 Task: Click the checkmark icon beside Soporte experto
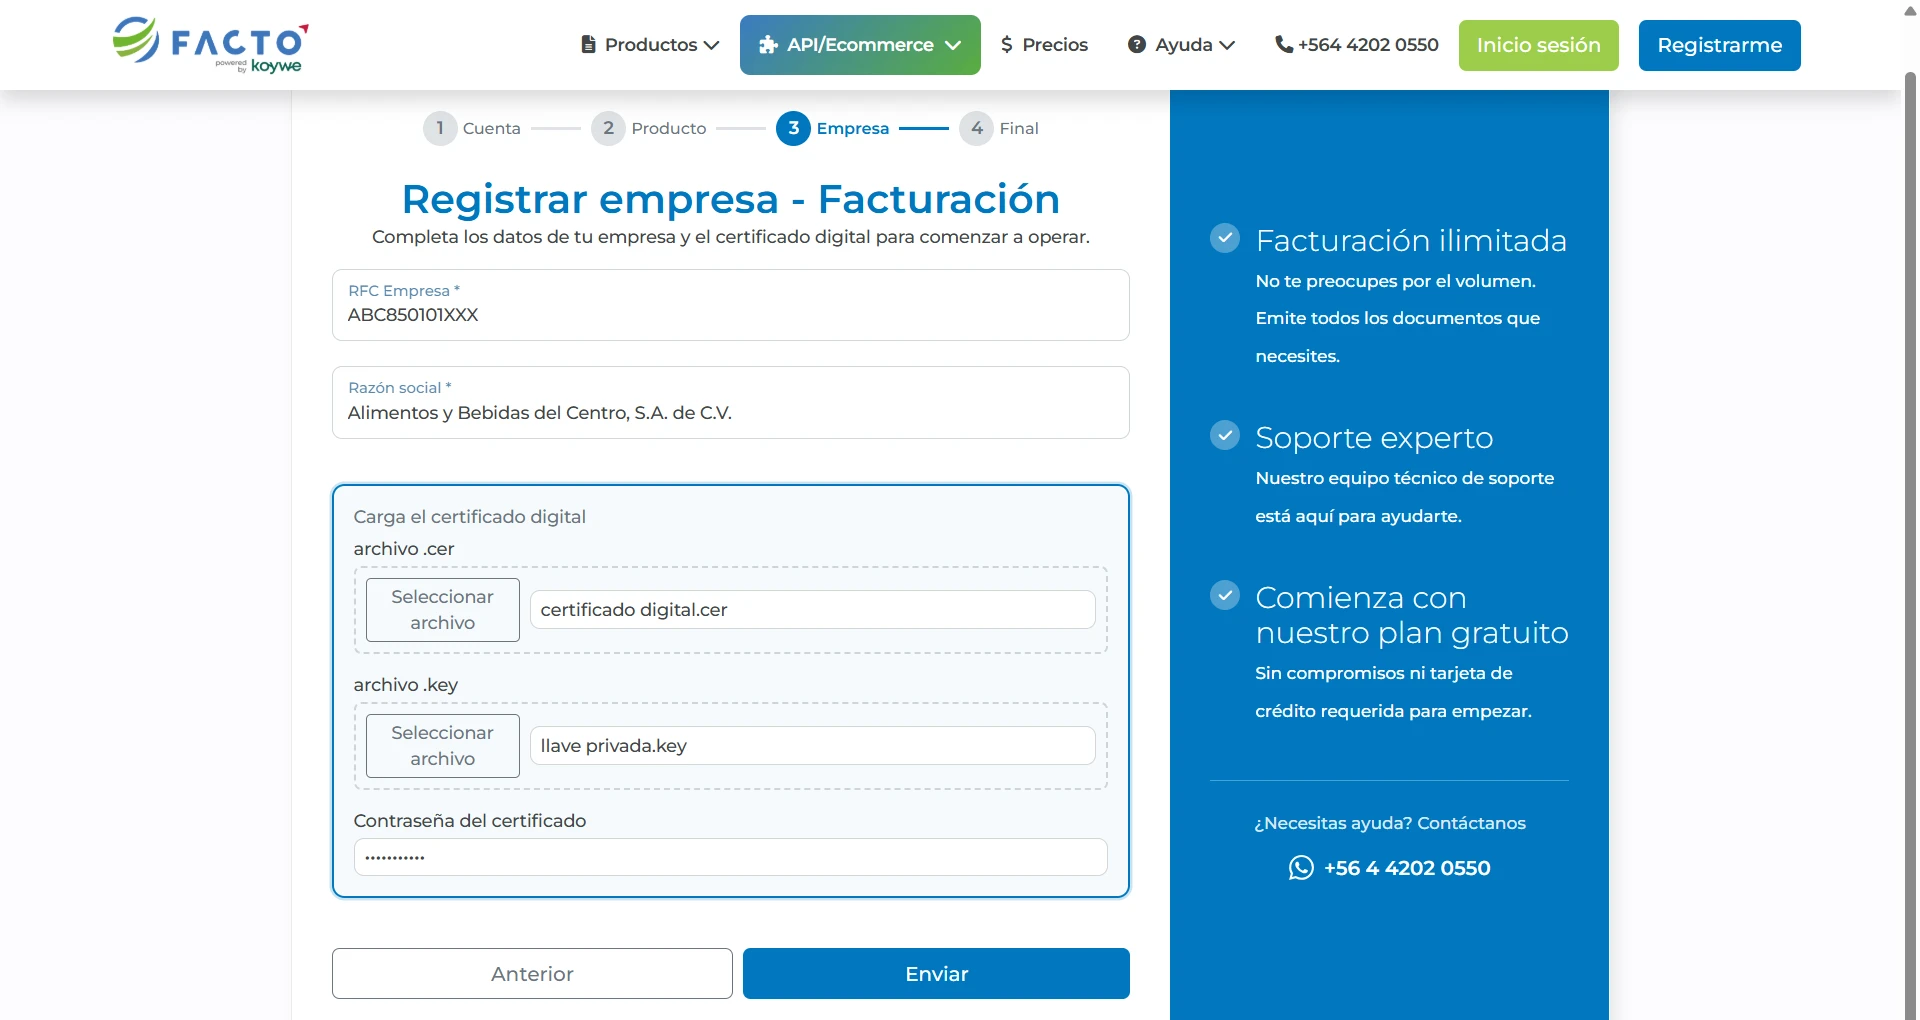(1225, 435)
